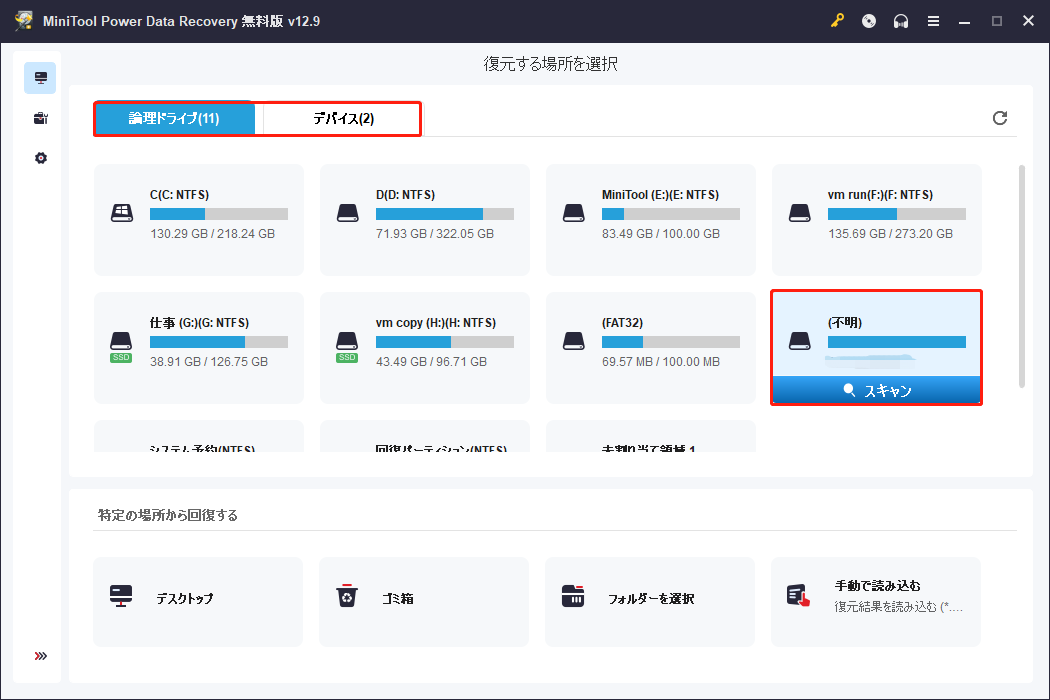Refresh the drive list
Screen dimensions: 1050x700
pyautogui.click(x=999, y=118)
